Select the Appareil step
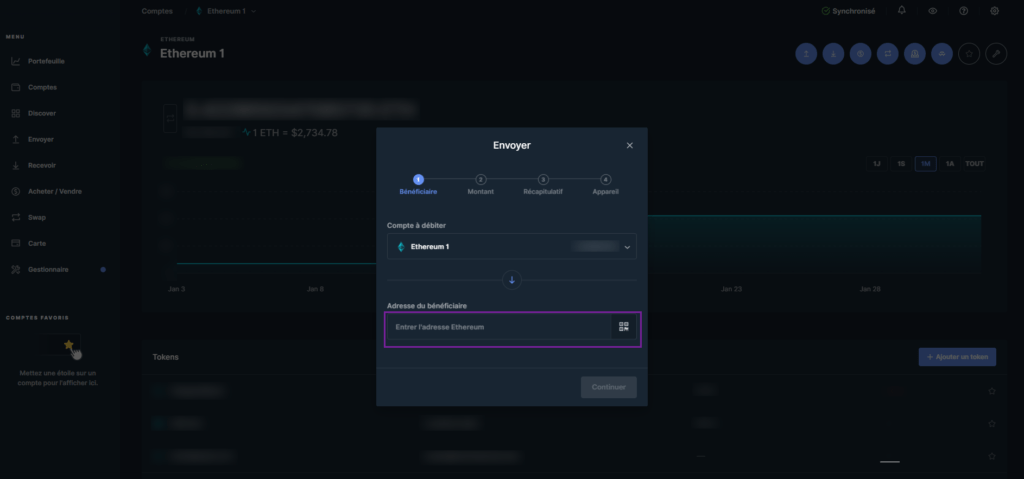Image resolution: width=1024 pixels, height=479 pixels. 605,185
